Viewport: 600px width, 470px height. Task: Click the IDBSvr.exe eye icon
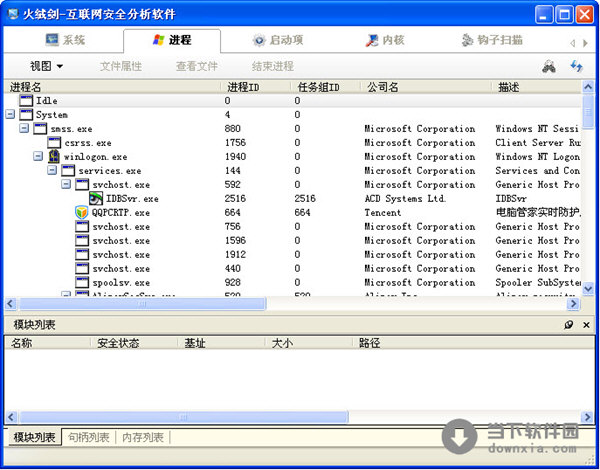click(x=96, y=199)
